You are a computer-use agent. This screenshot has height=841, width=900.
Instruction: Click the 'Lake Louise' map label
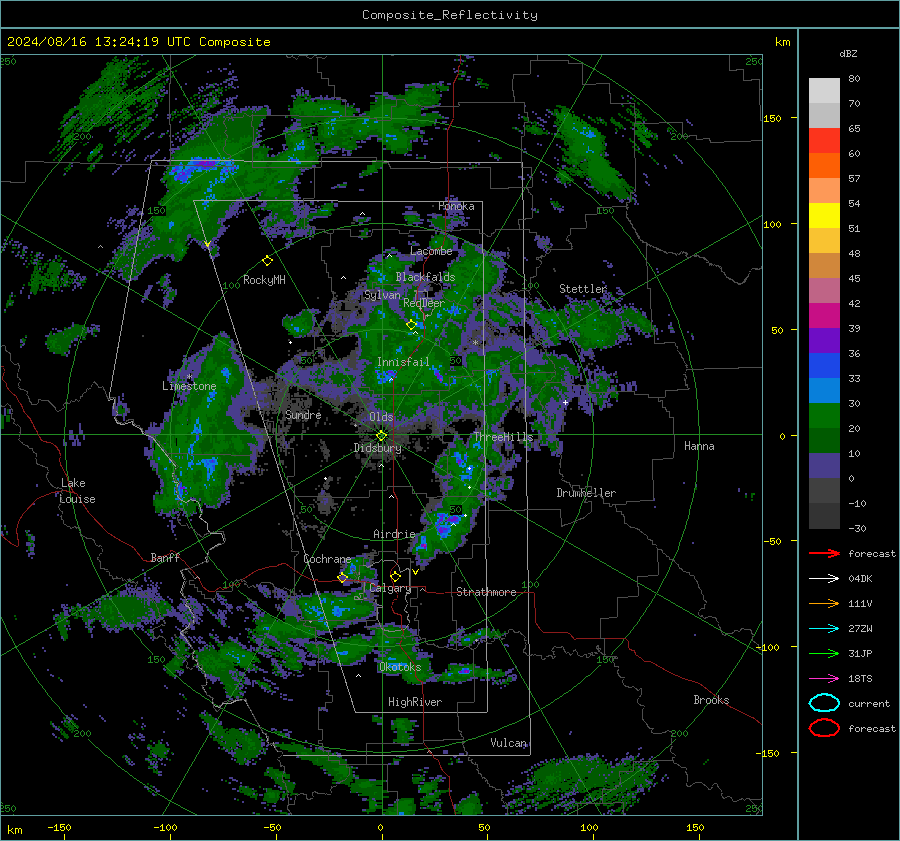coord(78,491)
